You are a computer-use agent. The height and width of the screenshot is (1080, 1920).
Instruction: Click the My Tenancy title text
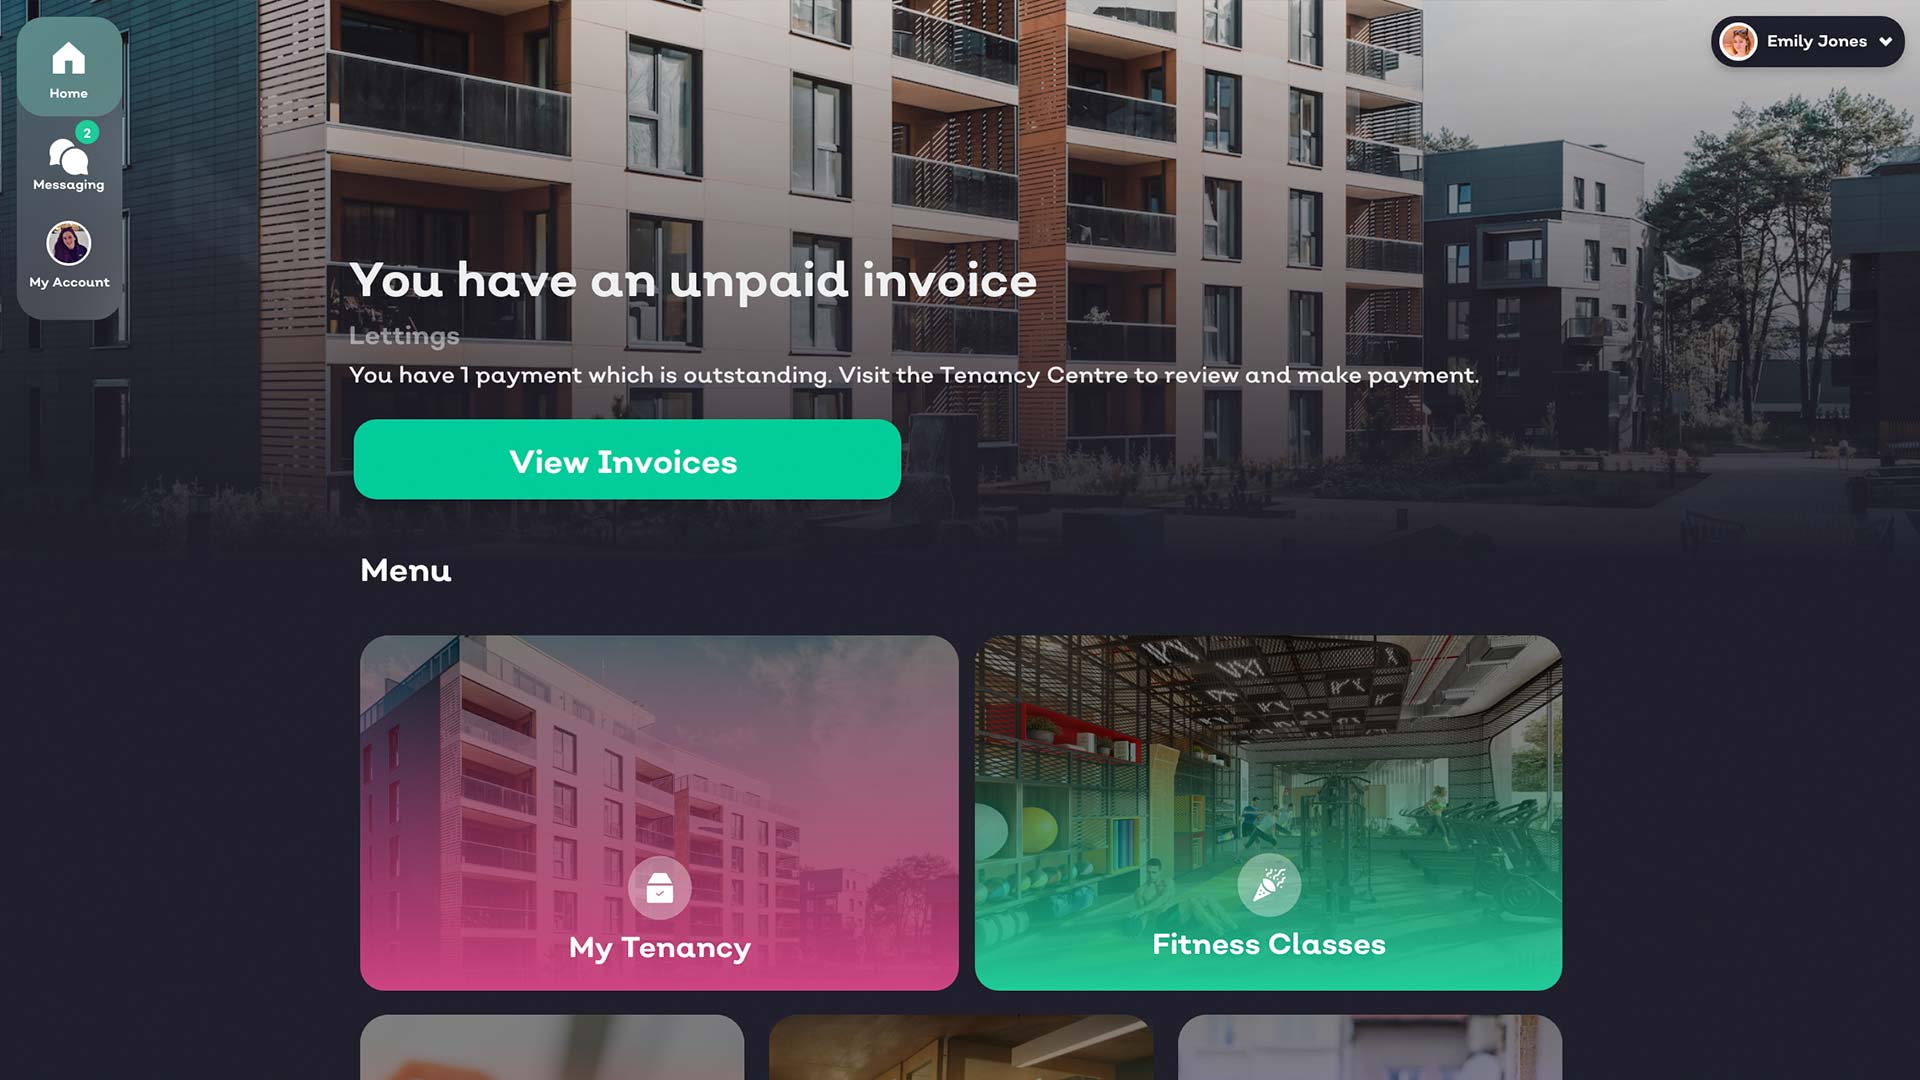660,948
